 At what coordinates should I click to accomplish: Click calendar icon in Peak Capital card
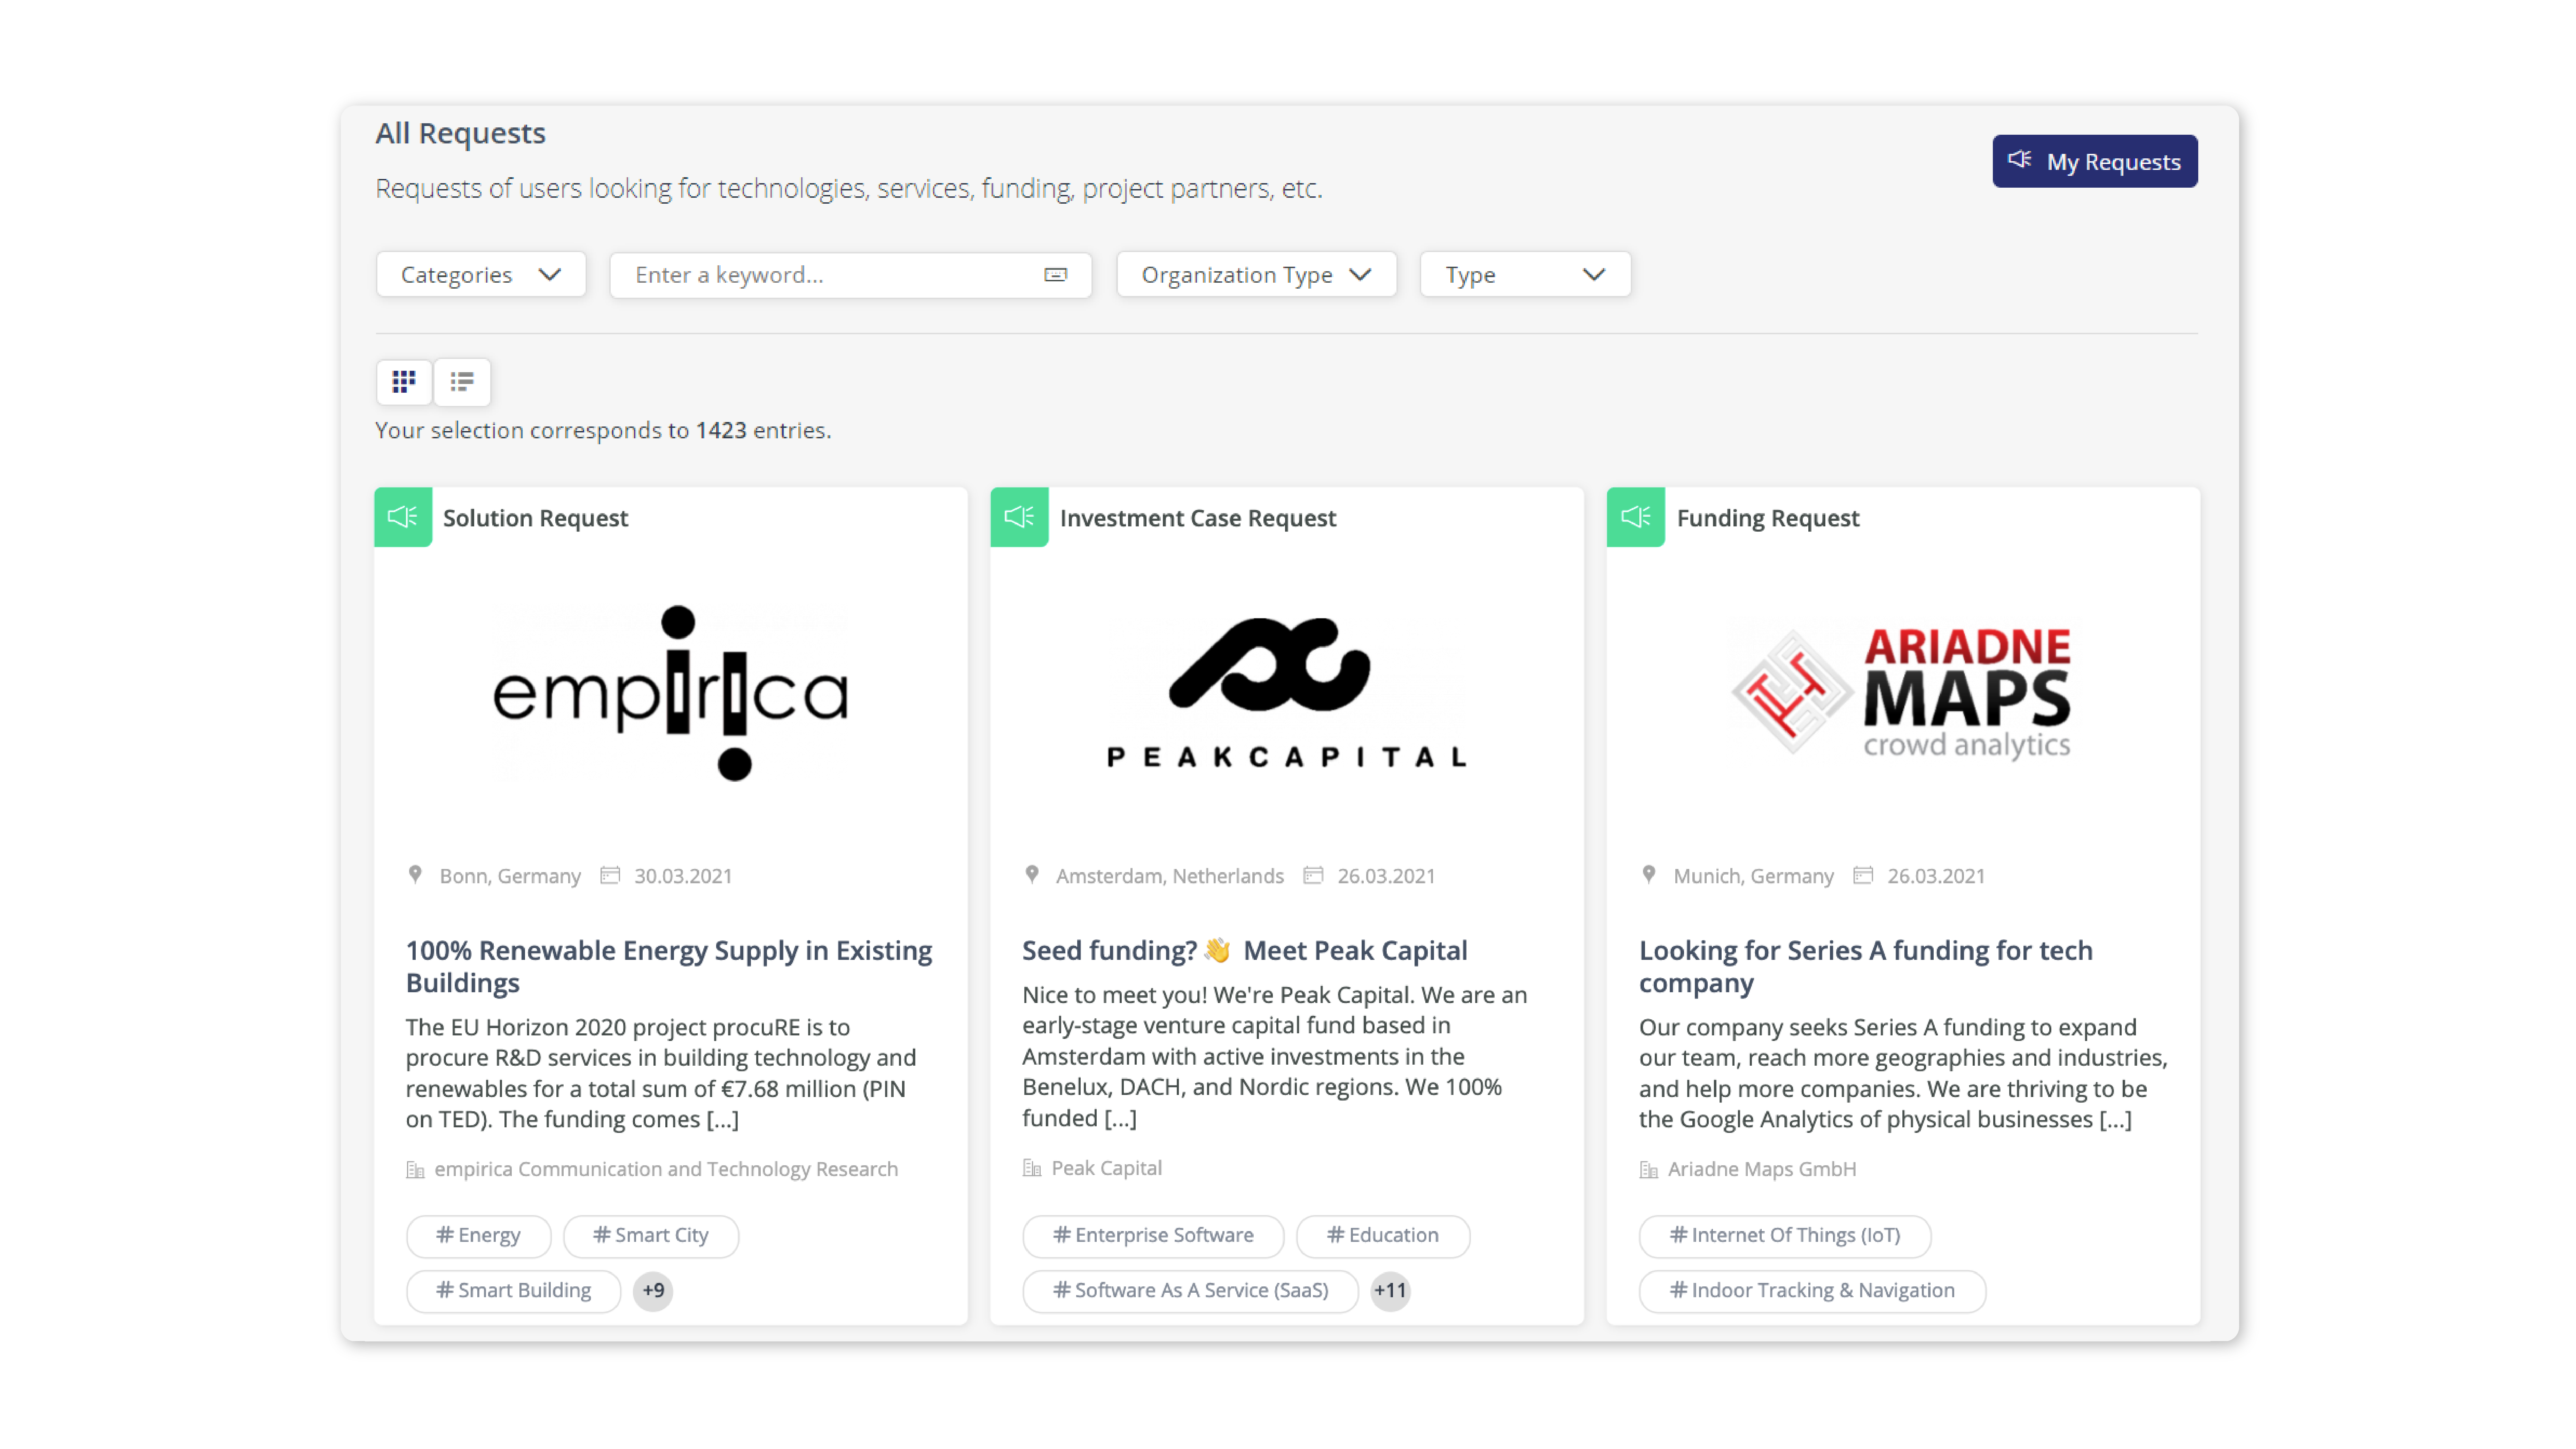coord(1313,875)
